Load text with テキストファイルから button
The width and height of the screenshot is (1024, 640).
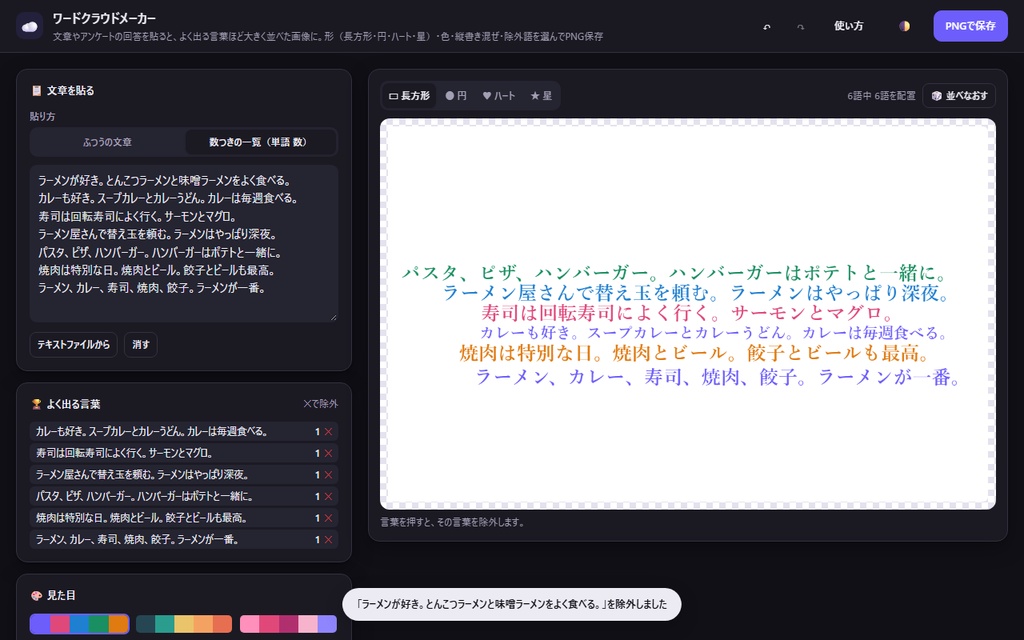point(73,344)
